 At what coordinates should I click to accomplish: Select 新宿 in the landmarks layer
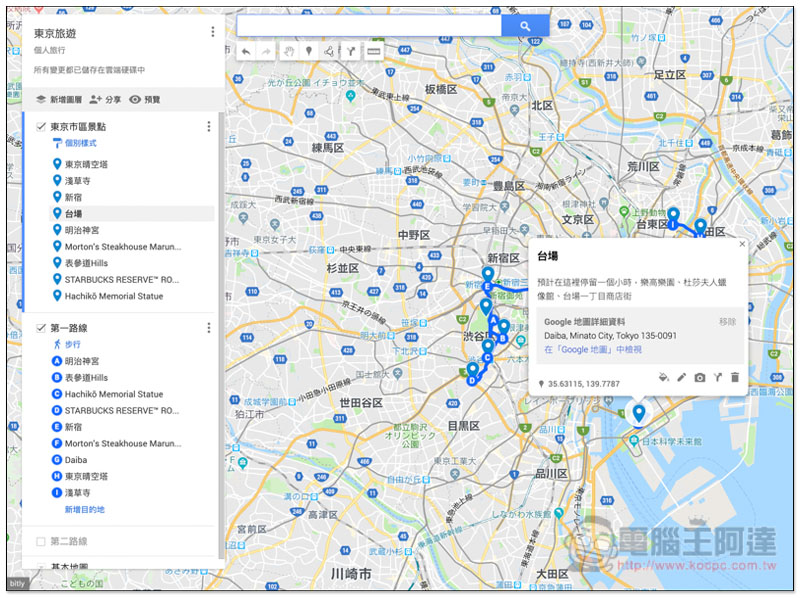pyautogui.click(x=73, y=197)
